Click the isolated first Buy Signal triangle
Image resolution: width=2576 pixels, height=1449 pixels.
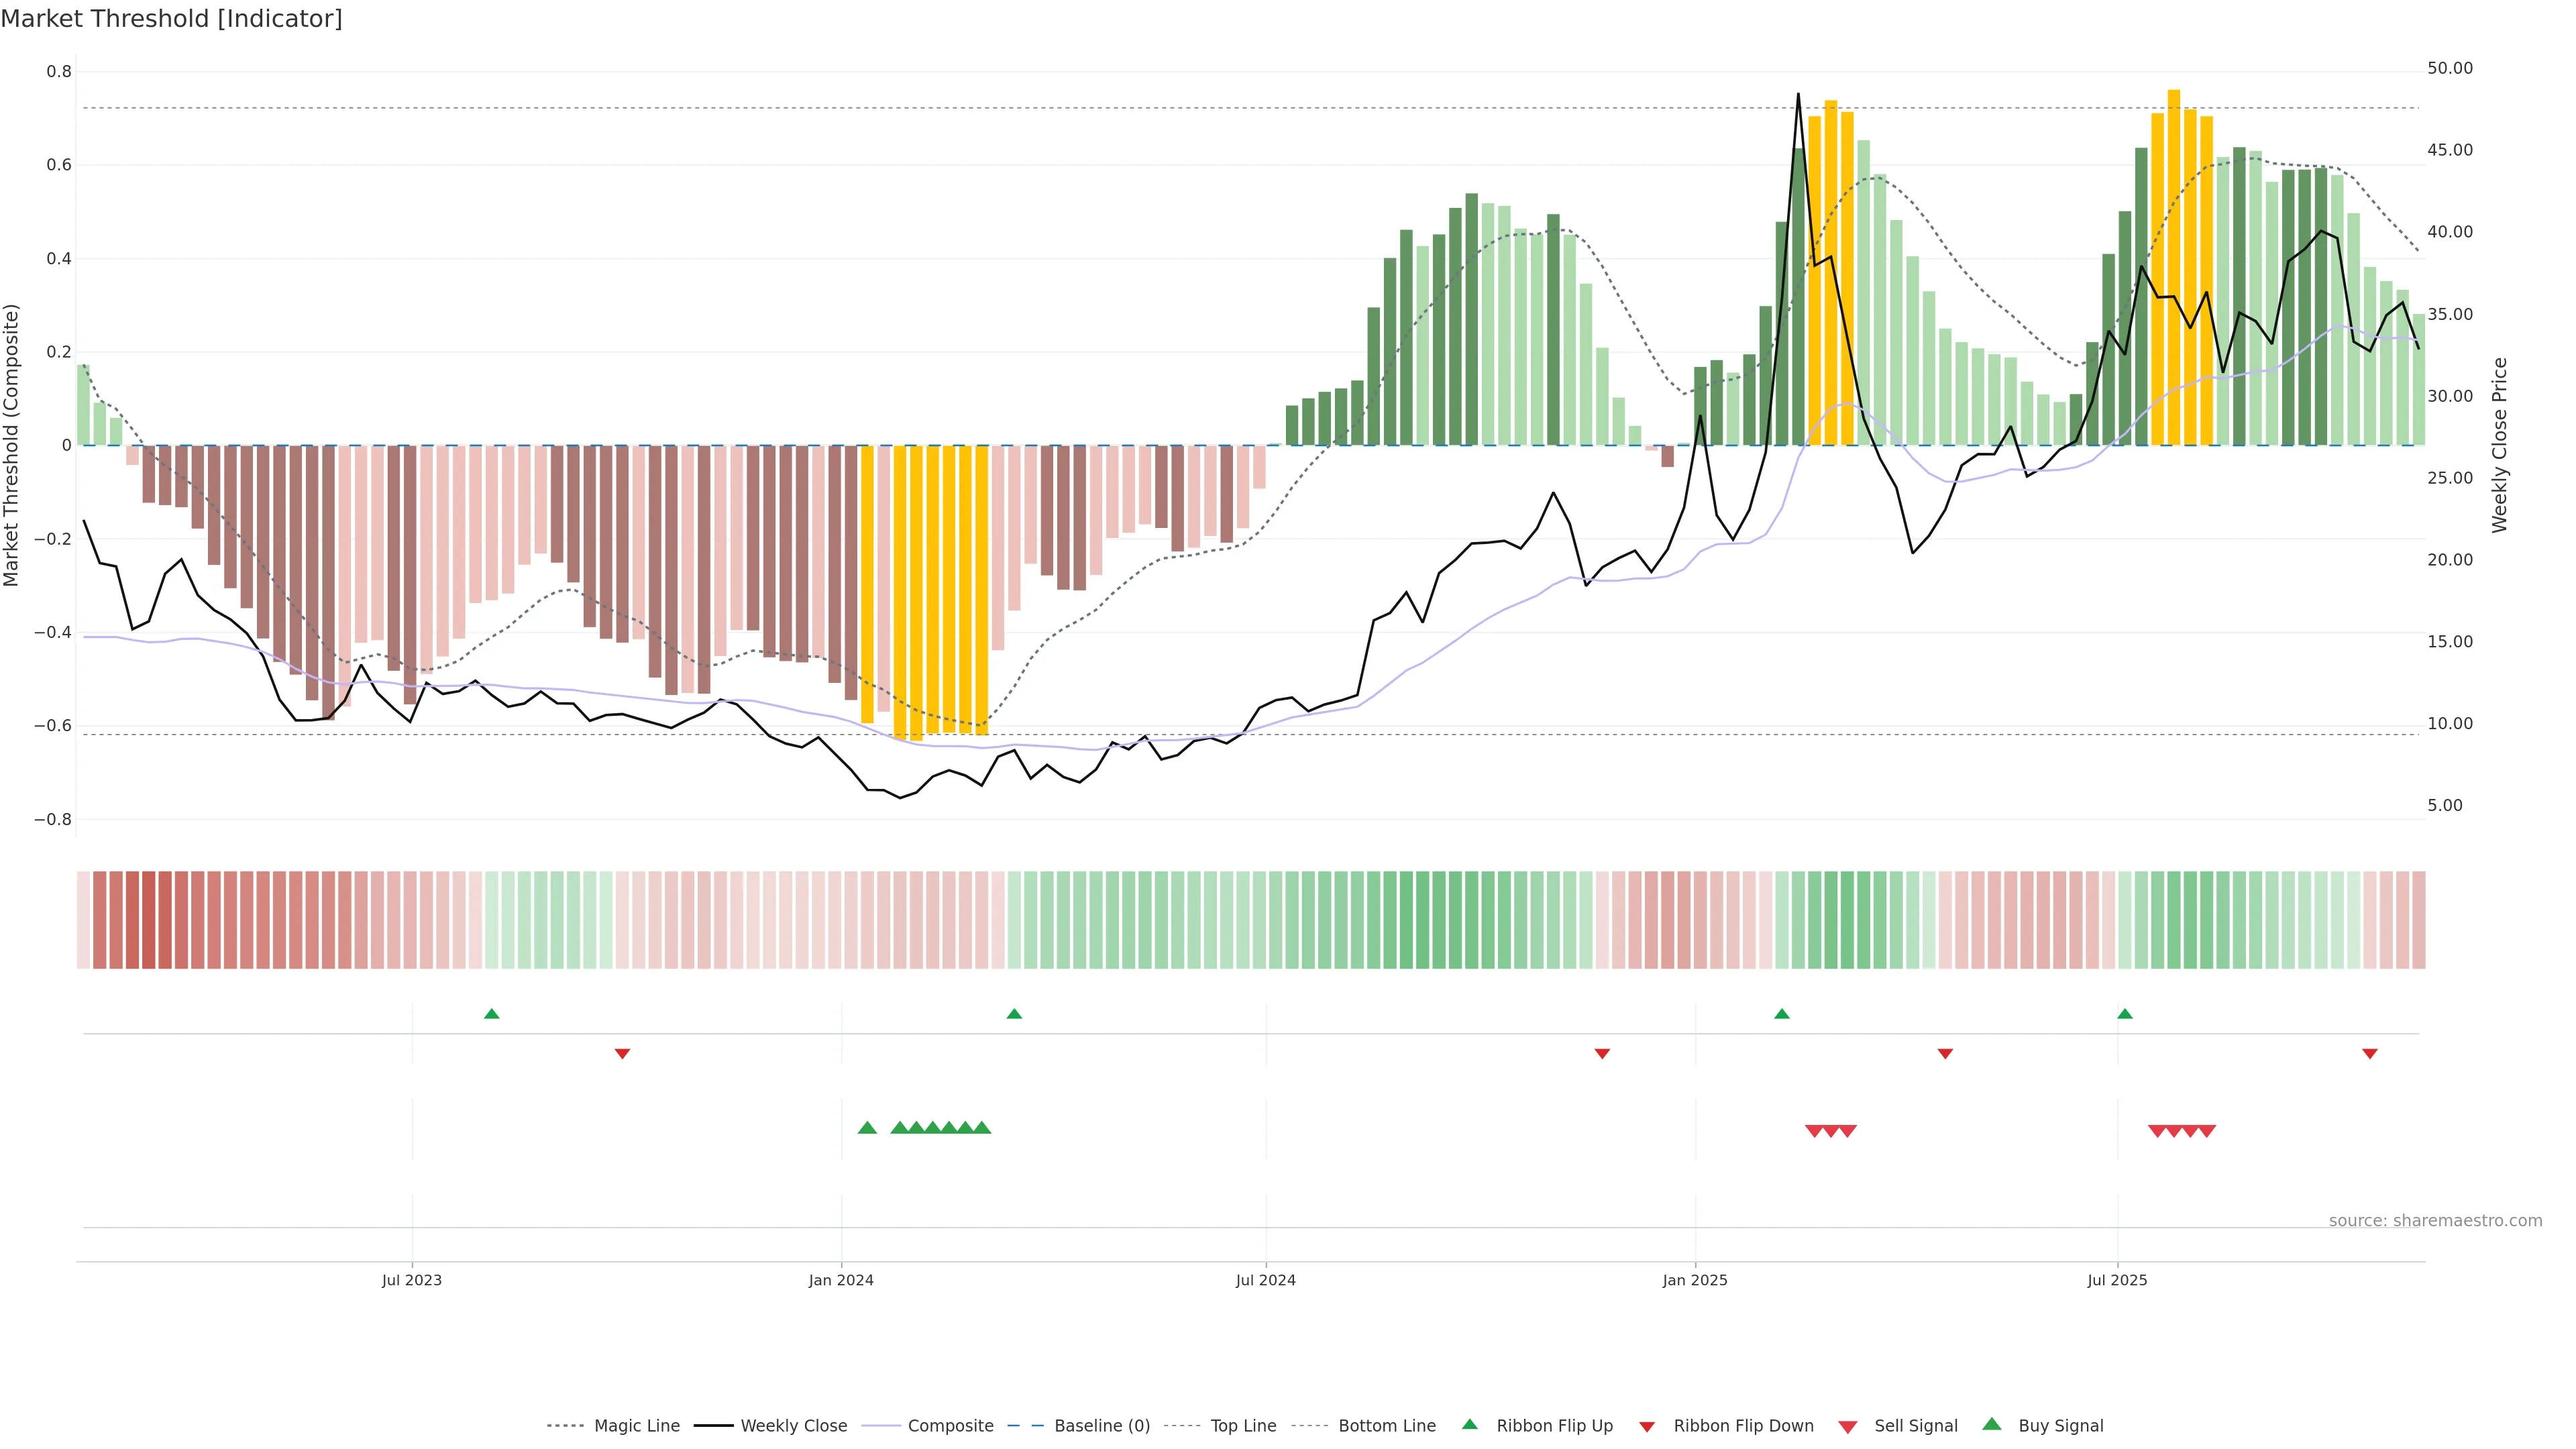(x=867, y=1128)
